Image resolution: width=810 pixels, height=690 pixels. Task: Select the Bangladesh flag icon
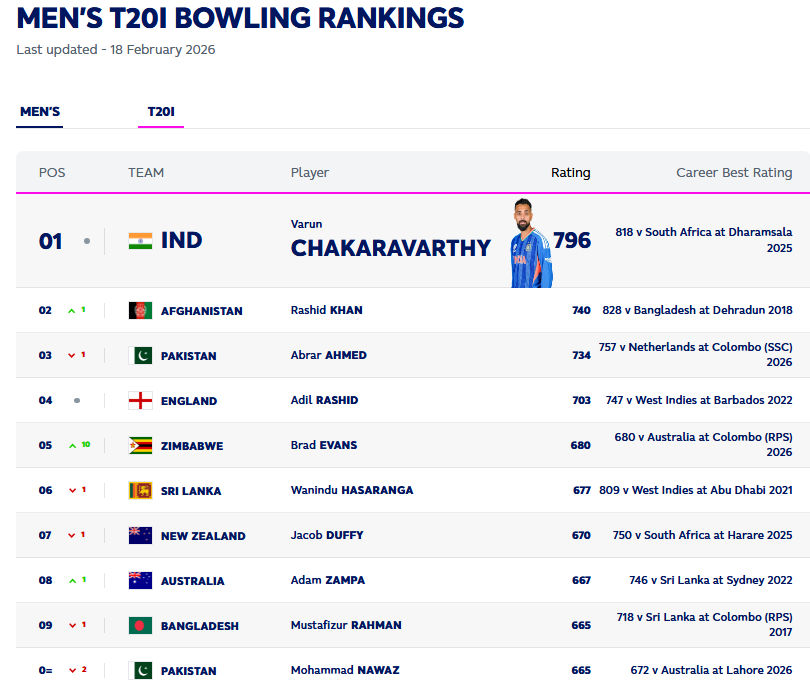pos(141,625)
